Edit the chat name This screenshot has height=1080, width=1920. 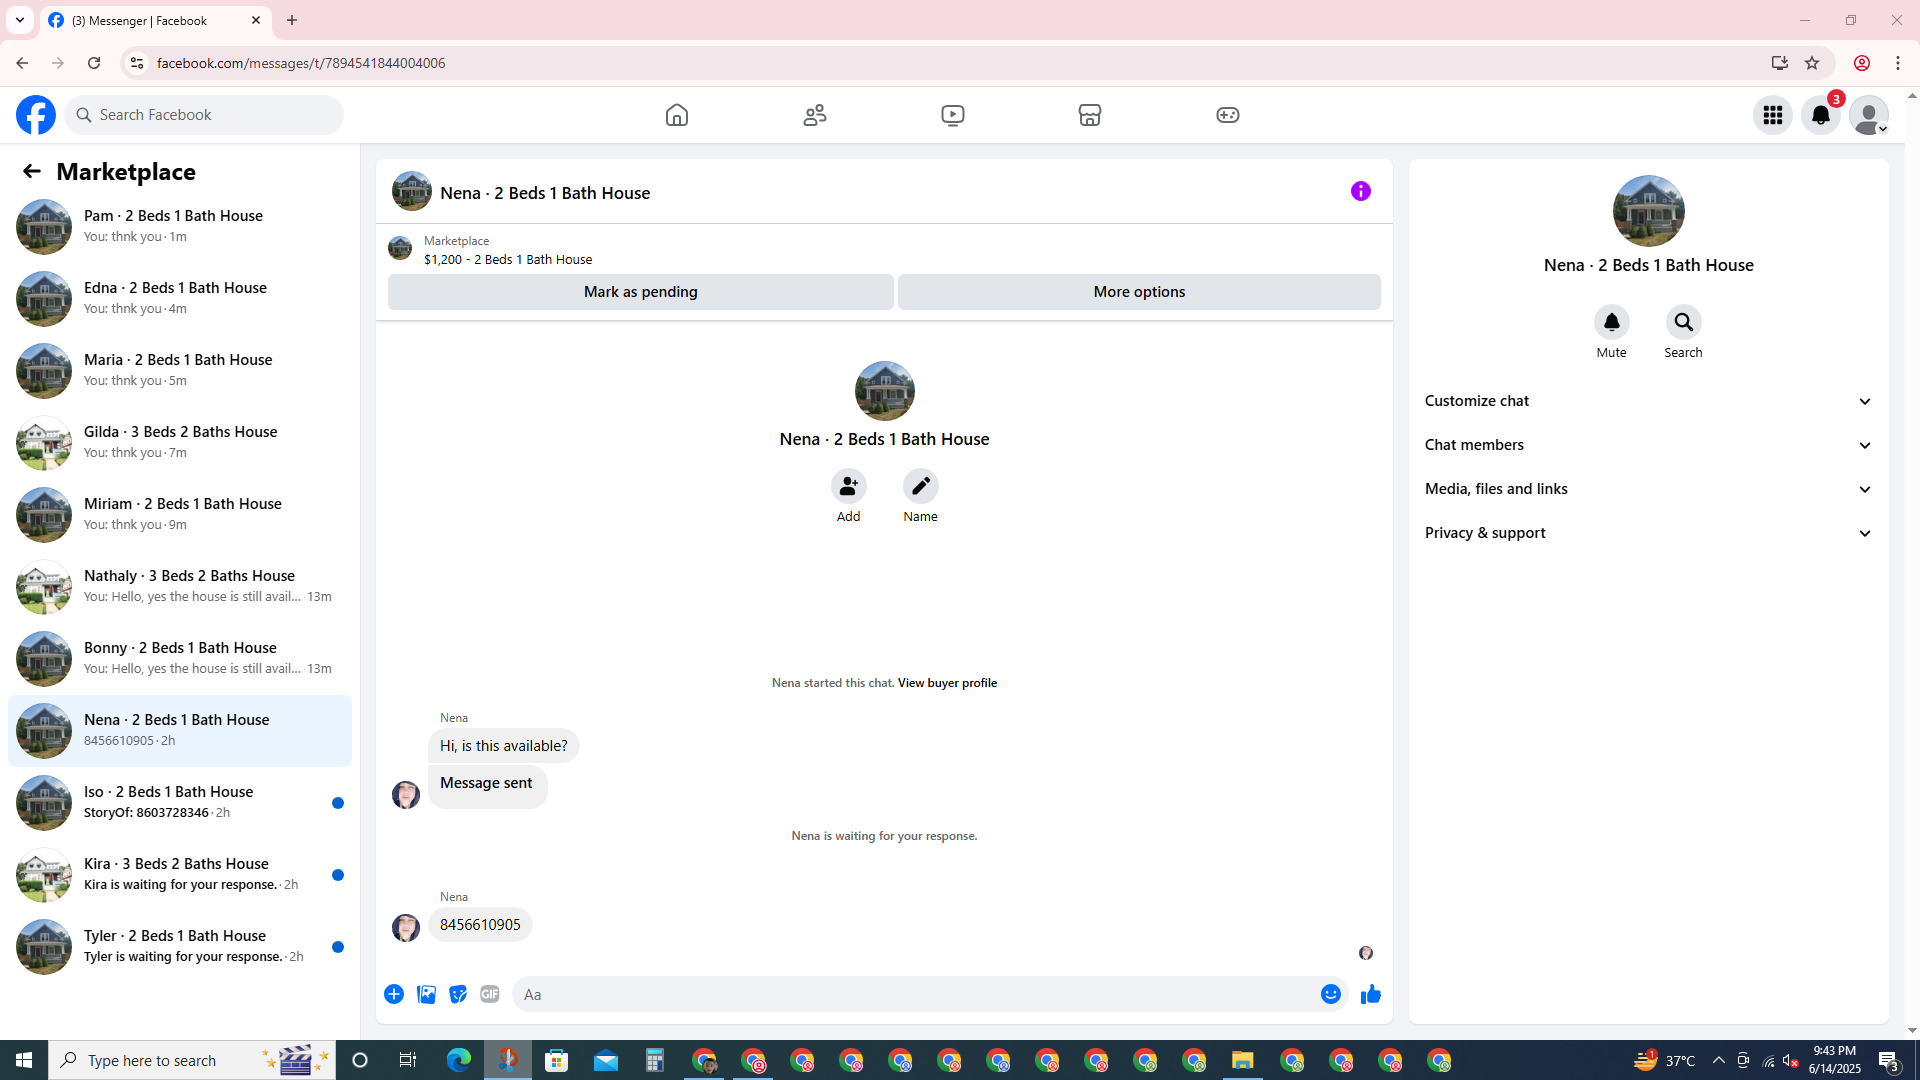(x=921, y=487)
